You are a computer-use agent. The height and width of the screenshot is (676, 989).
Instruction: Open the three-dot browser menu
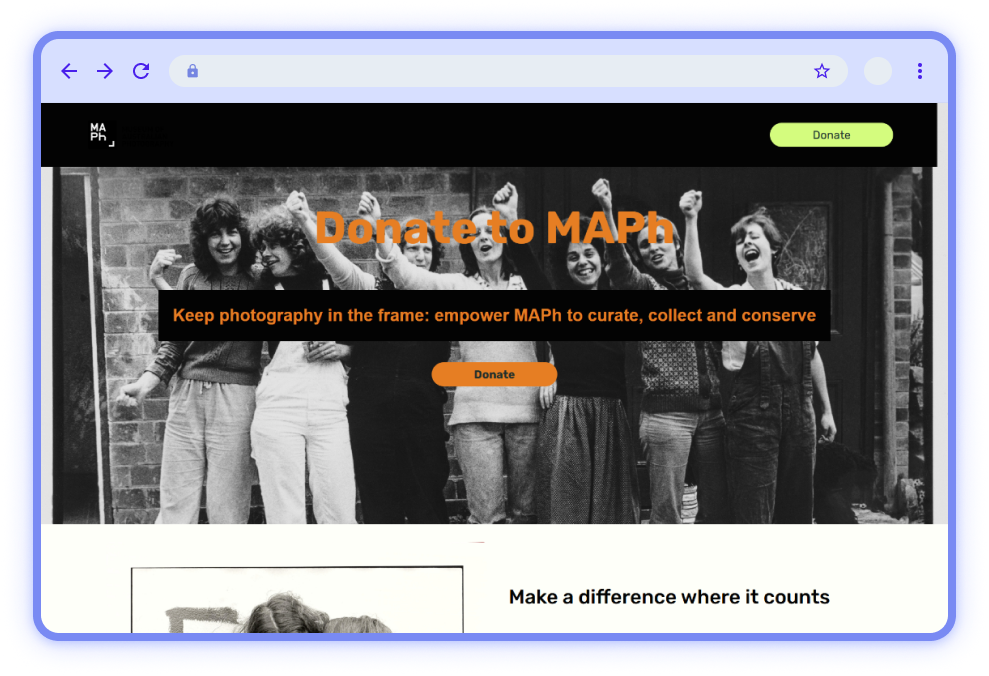tap(920, 71)
